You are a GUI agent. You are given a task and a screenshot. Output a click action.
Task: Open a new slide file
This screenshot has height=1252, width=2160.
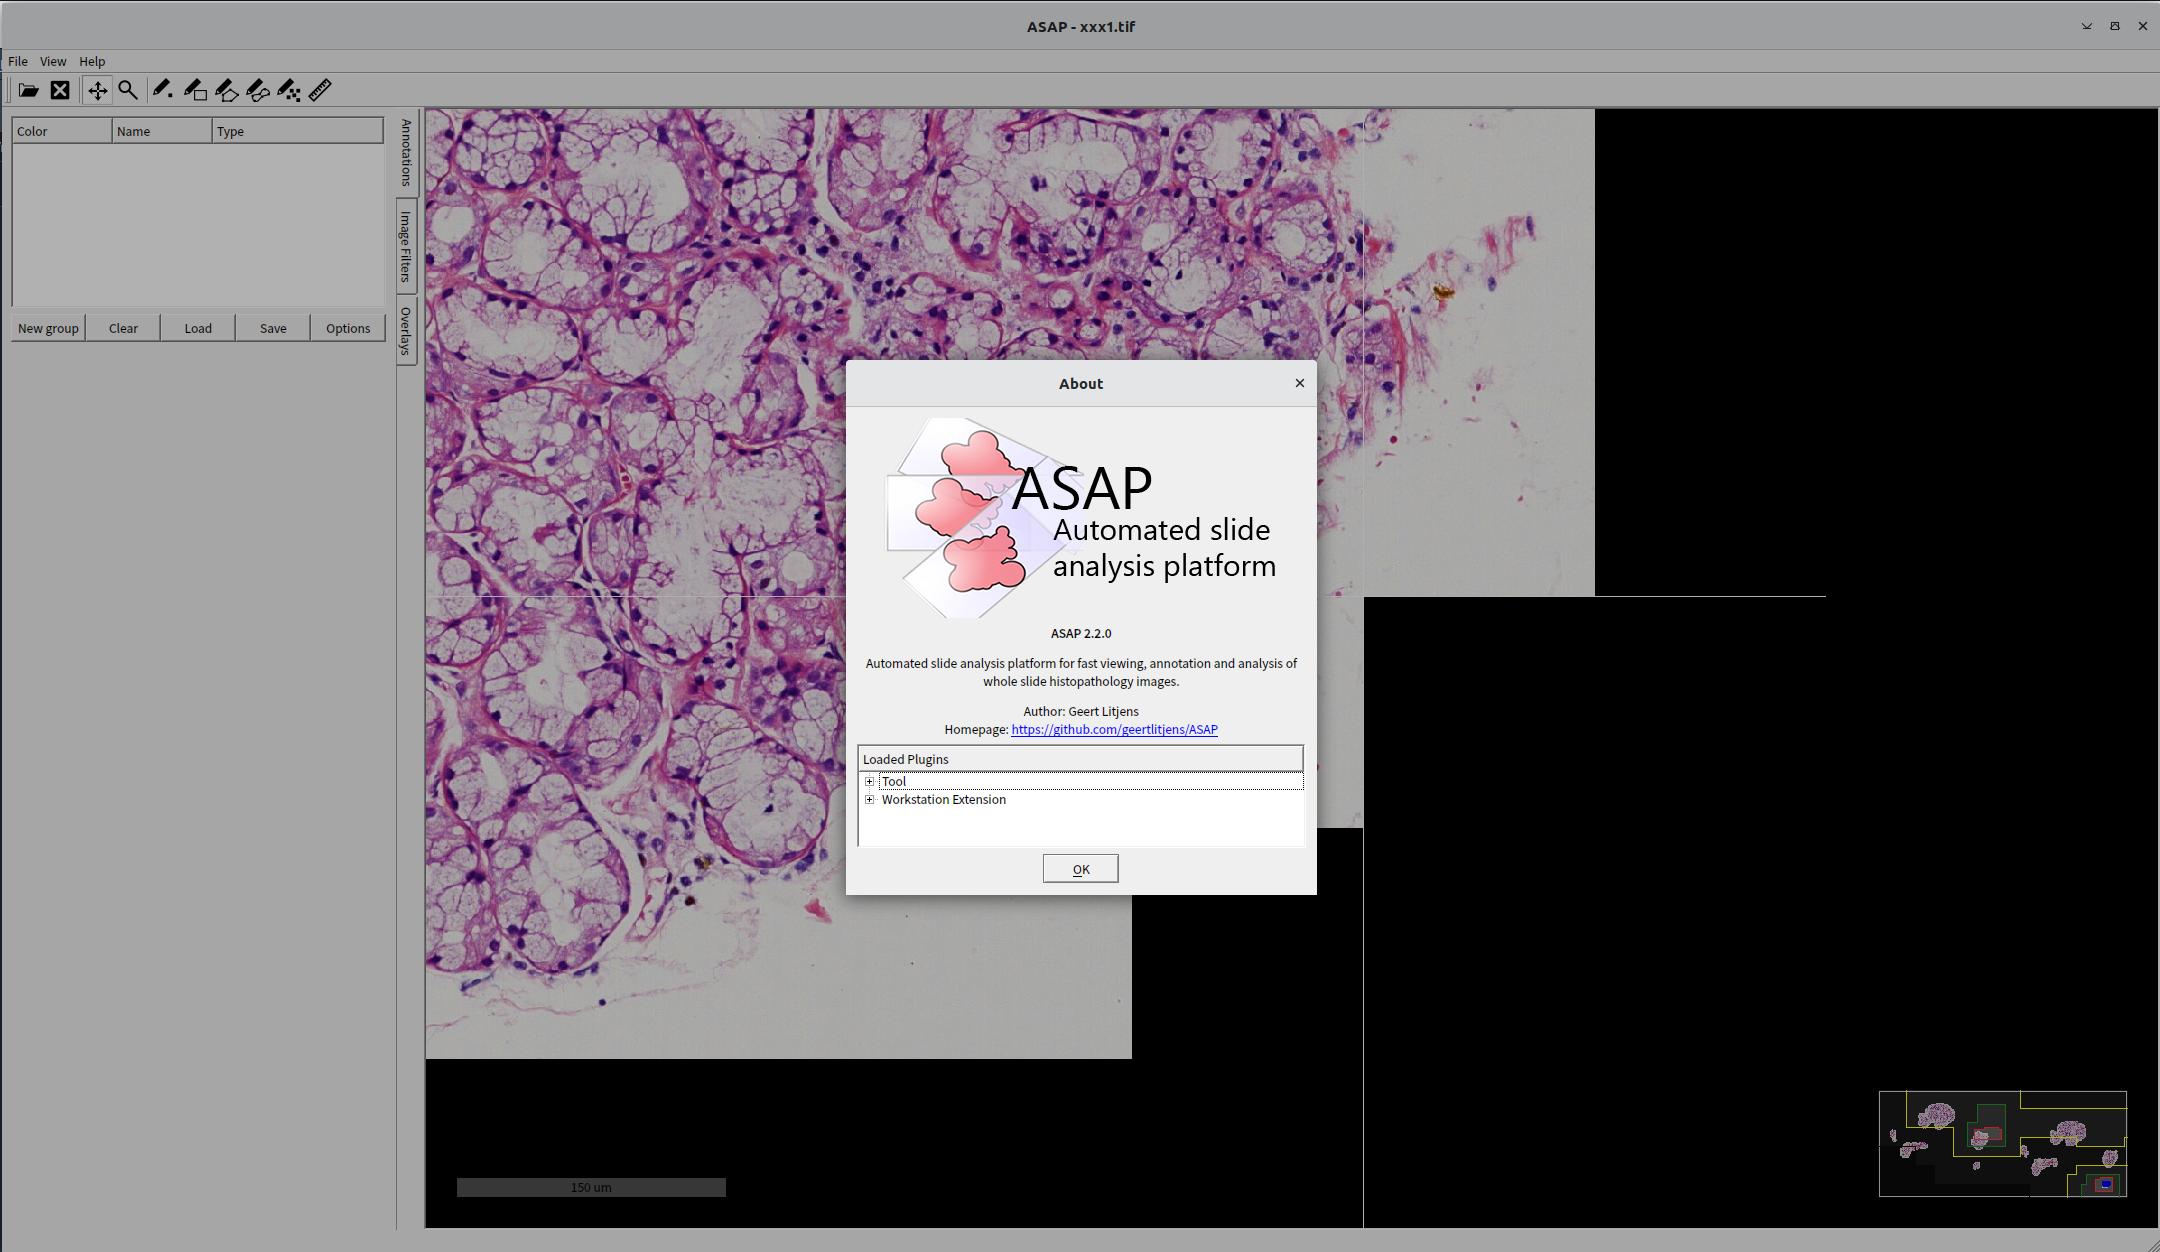27,90
